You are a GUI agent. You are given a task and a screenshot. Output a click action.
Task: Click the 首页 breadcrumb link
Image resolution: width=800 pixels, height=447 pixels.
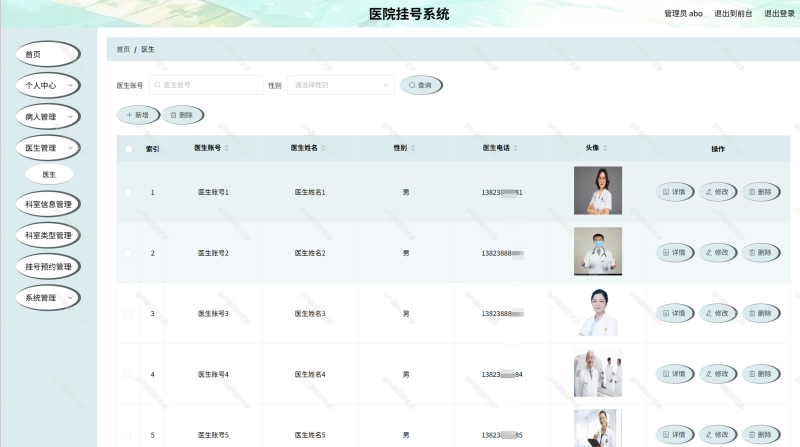pos(123,49)
